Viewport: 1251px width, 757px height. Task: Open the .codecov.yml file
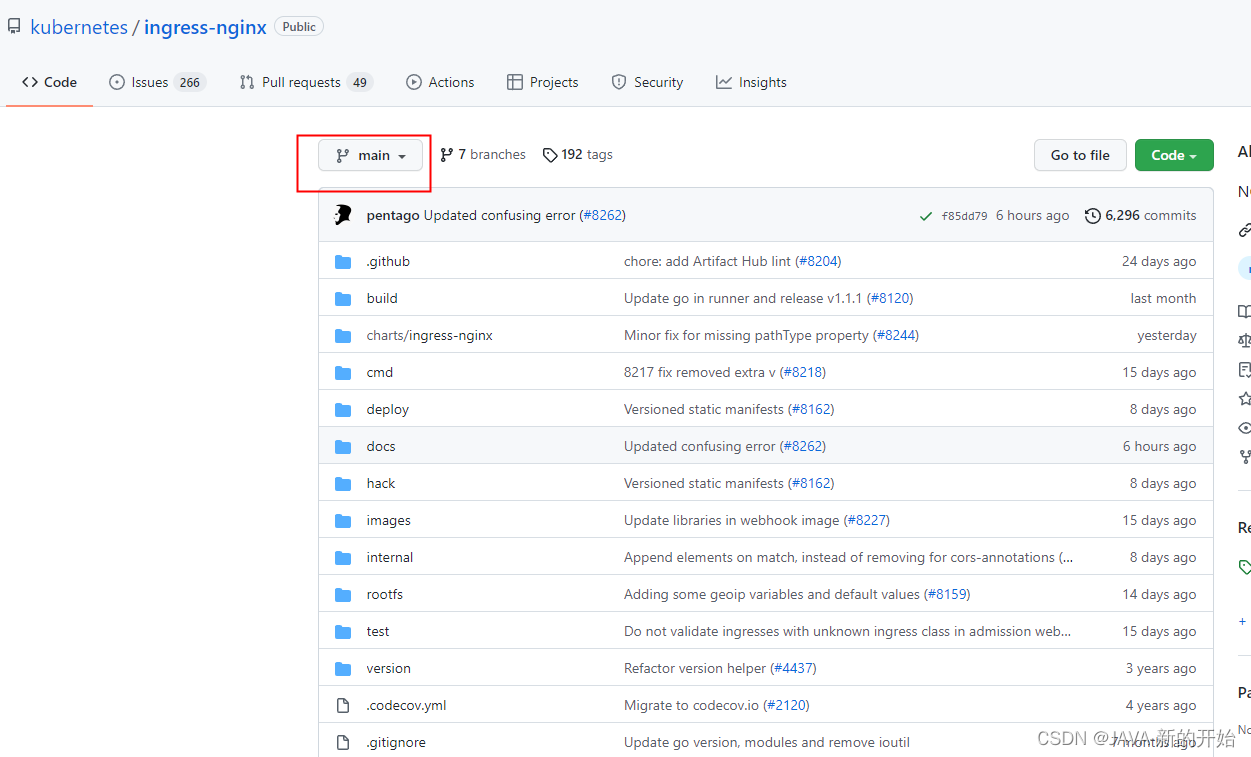407,705
